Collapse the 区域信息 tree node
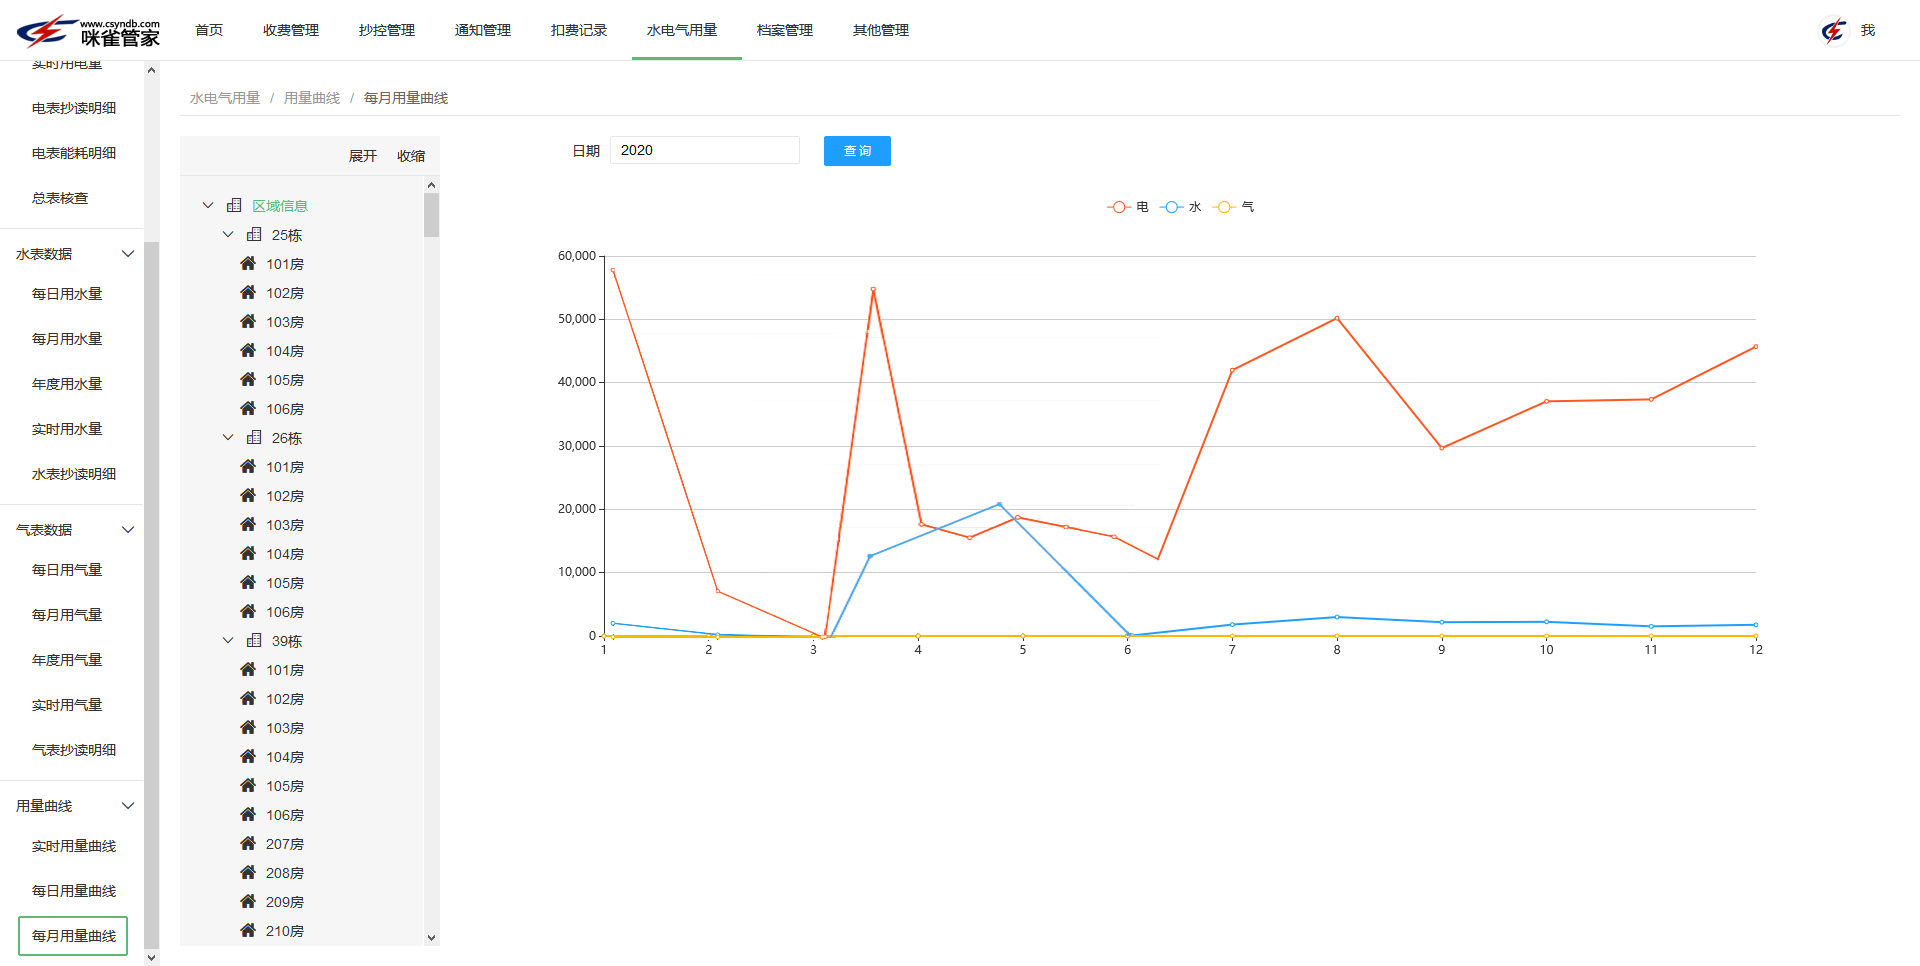 click(x=208, y=205)
